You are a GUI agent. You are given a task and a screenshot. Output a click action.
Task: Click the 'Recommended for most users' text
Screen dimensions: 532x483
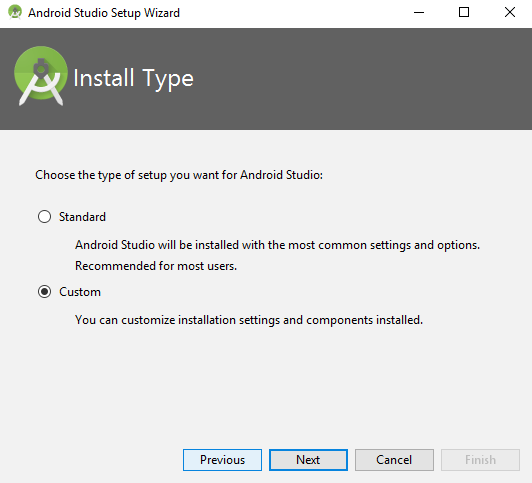tap(156, 266)
